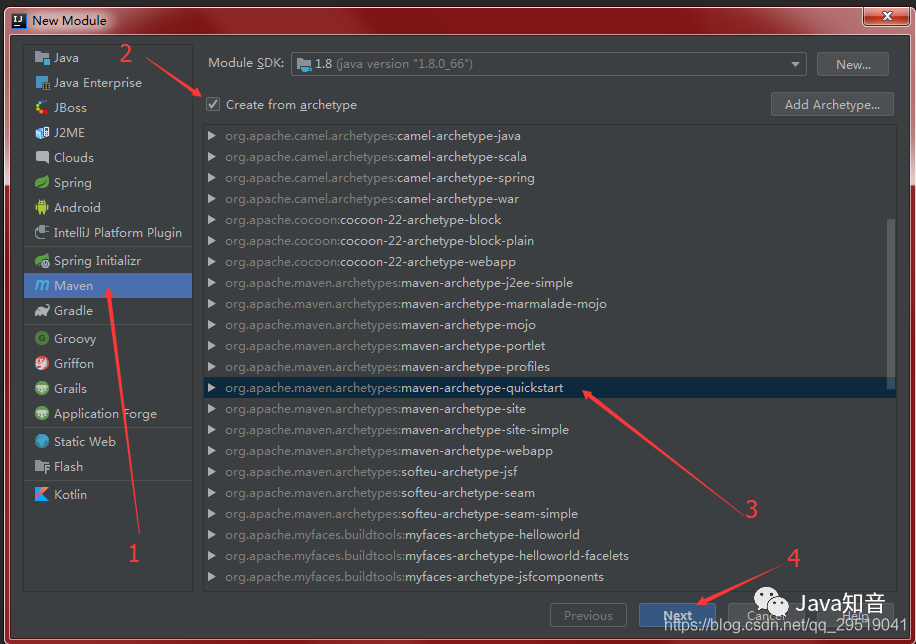Select maven-archetype-mojo row
This screenshot has width=916, height=644.
[549, 325]
